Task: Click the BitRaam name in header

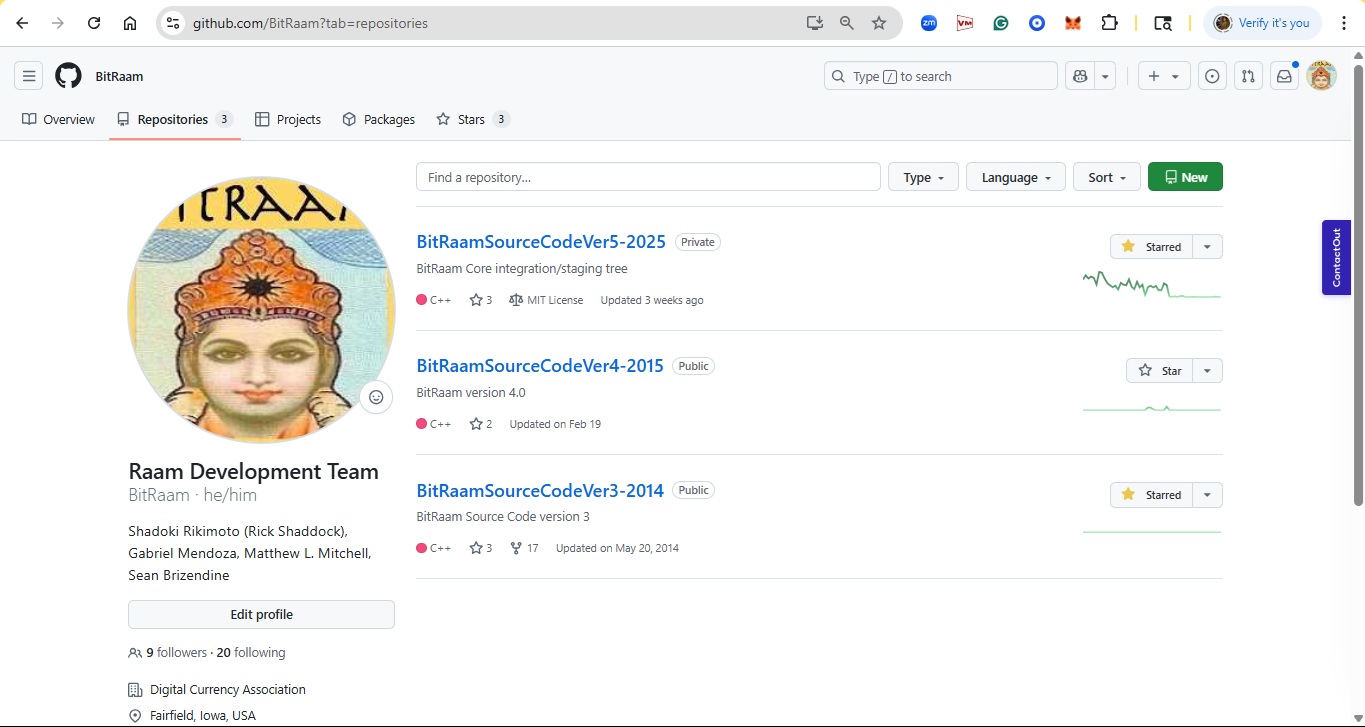Action: coord(119,76)
